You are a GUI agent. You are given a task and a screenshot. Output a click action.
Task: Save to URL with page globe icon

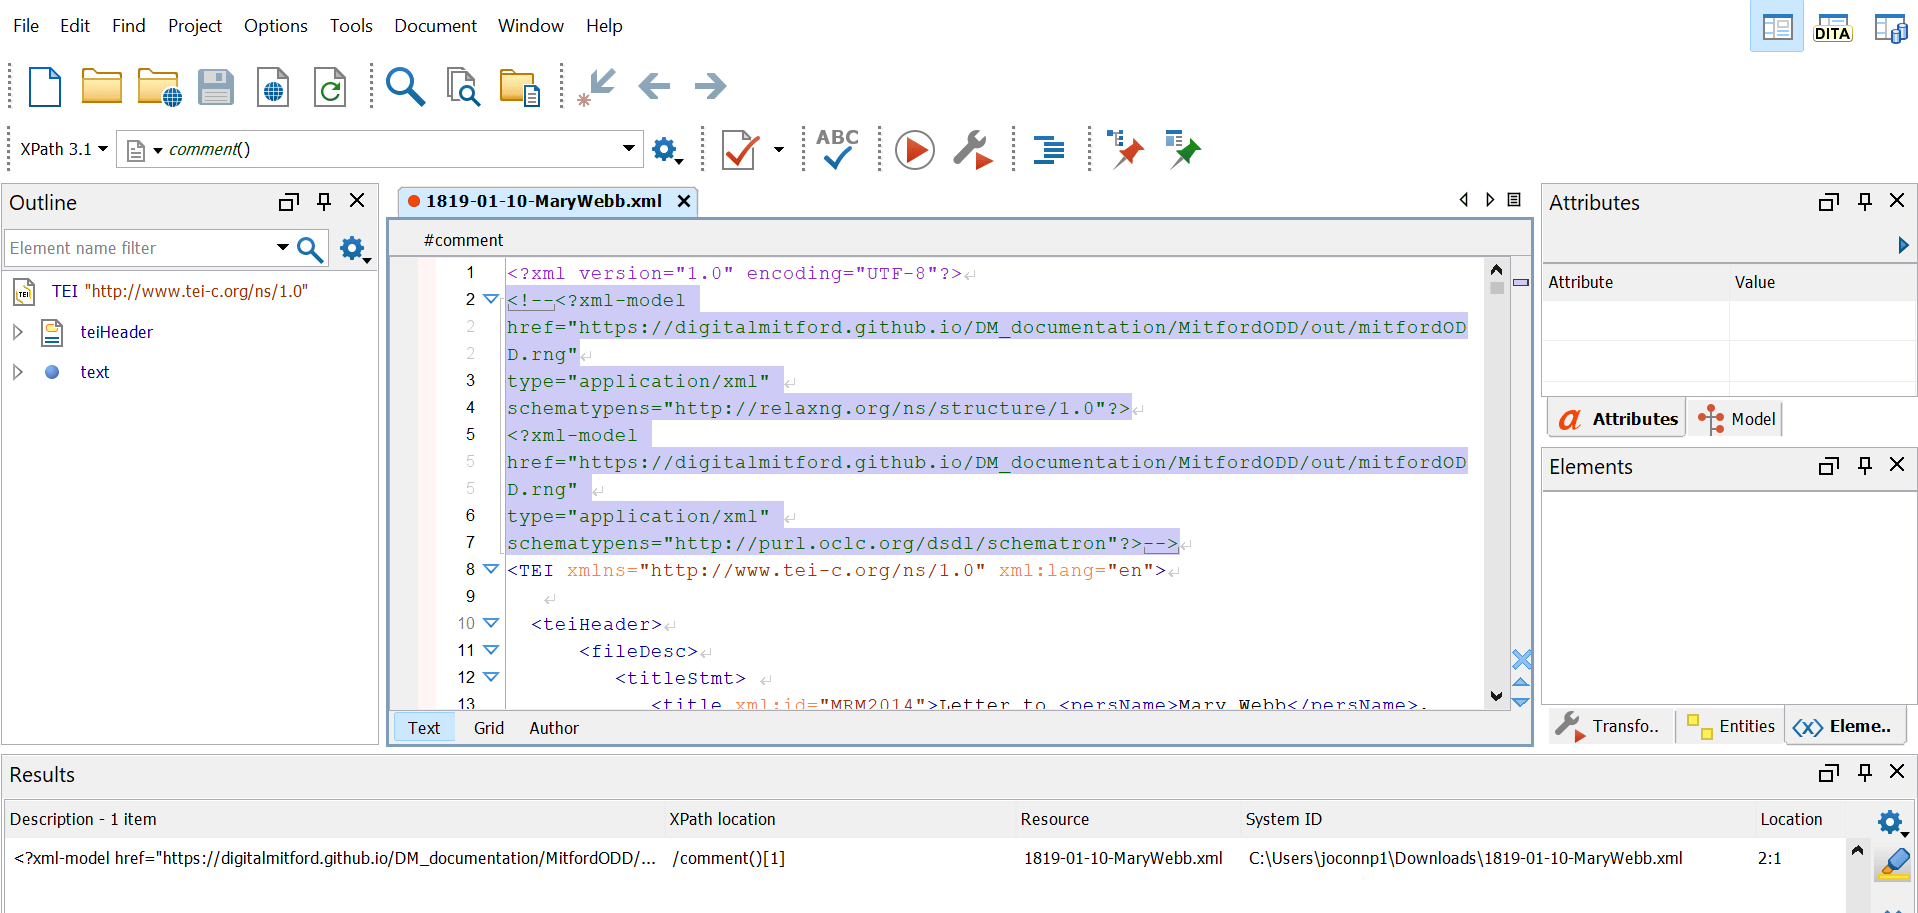(272, 87)
